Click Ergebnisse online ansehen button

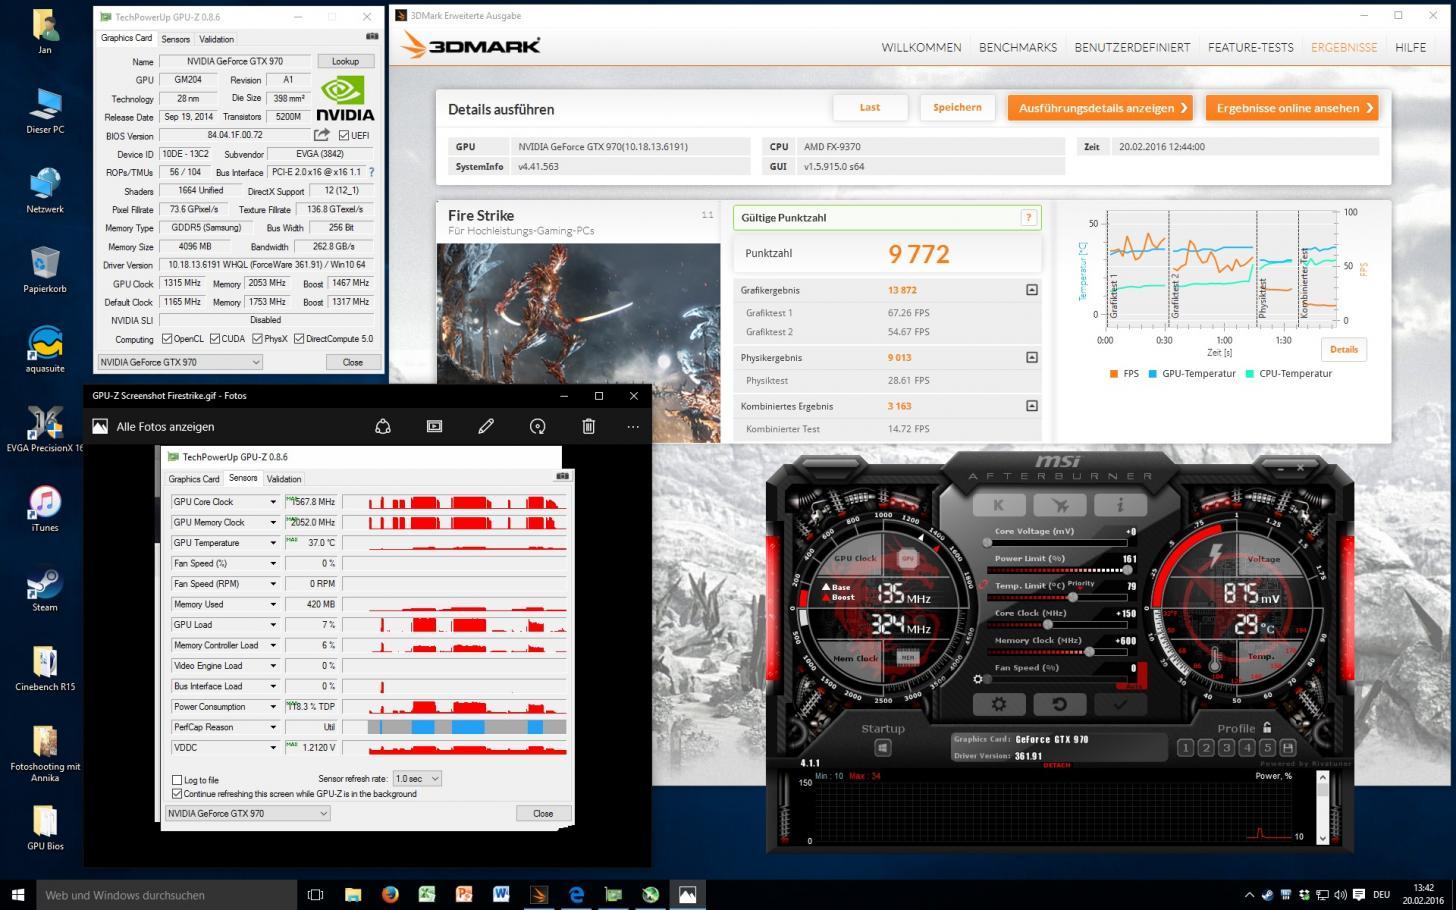[x=1292, y=108]
